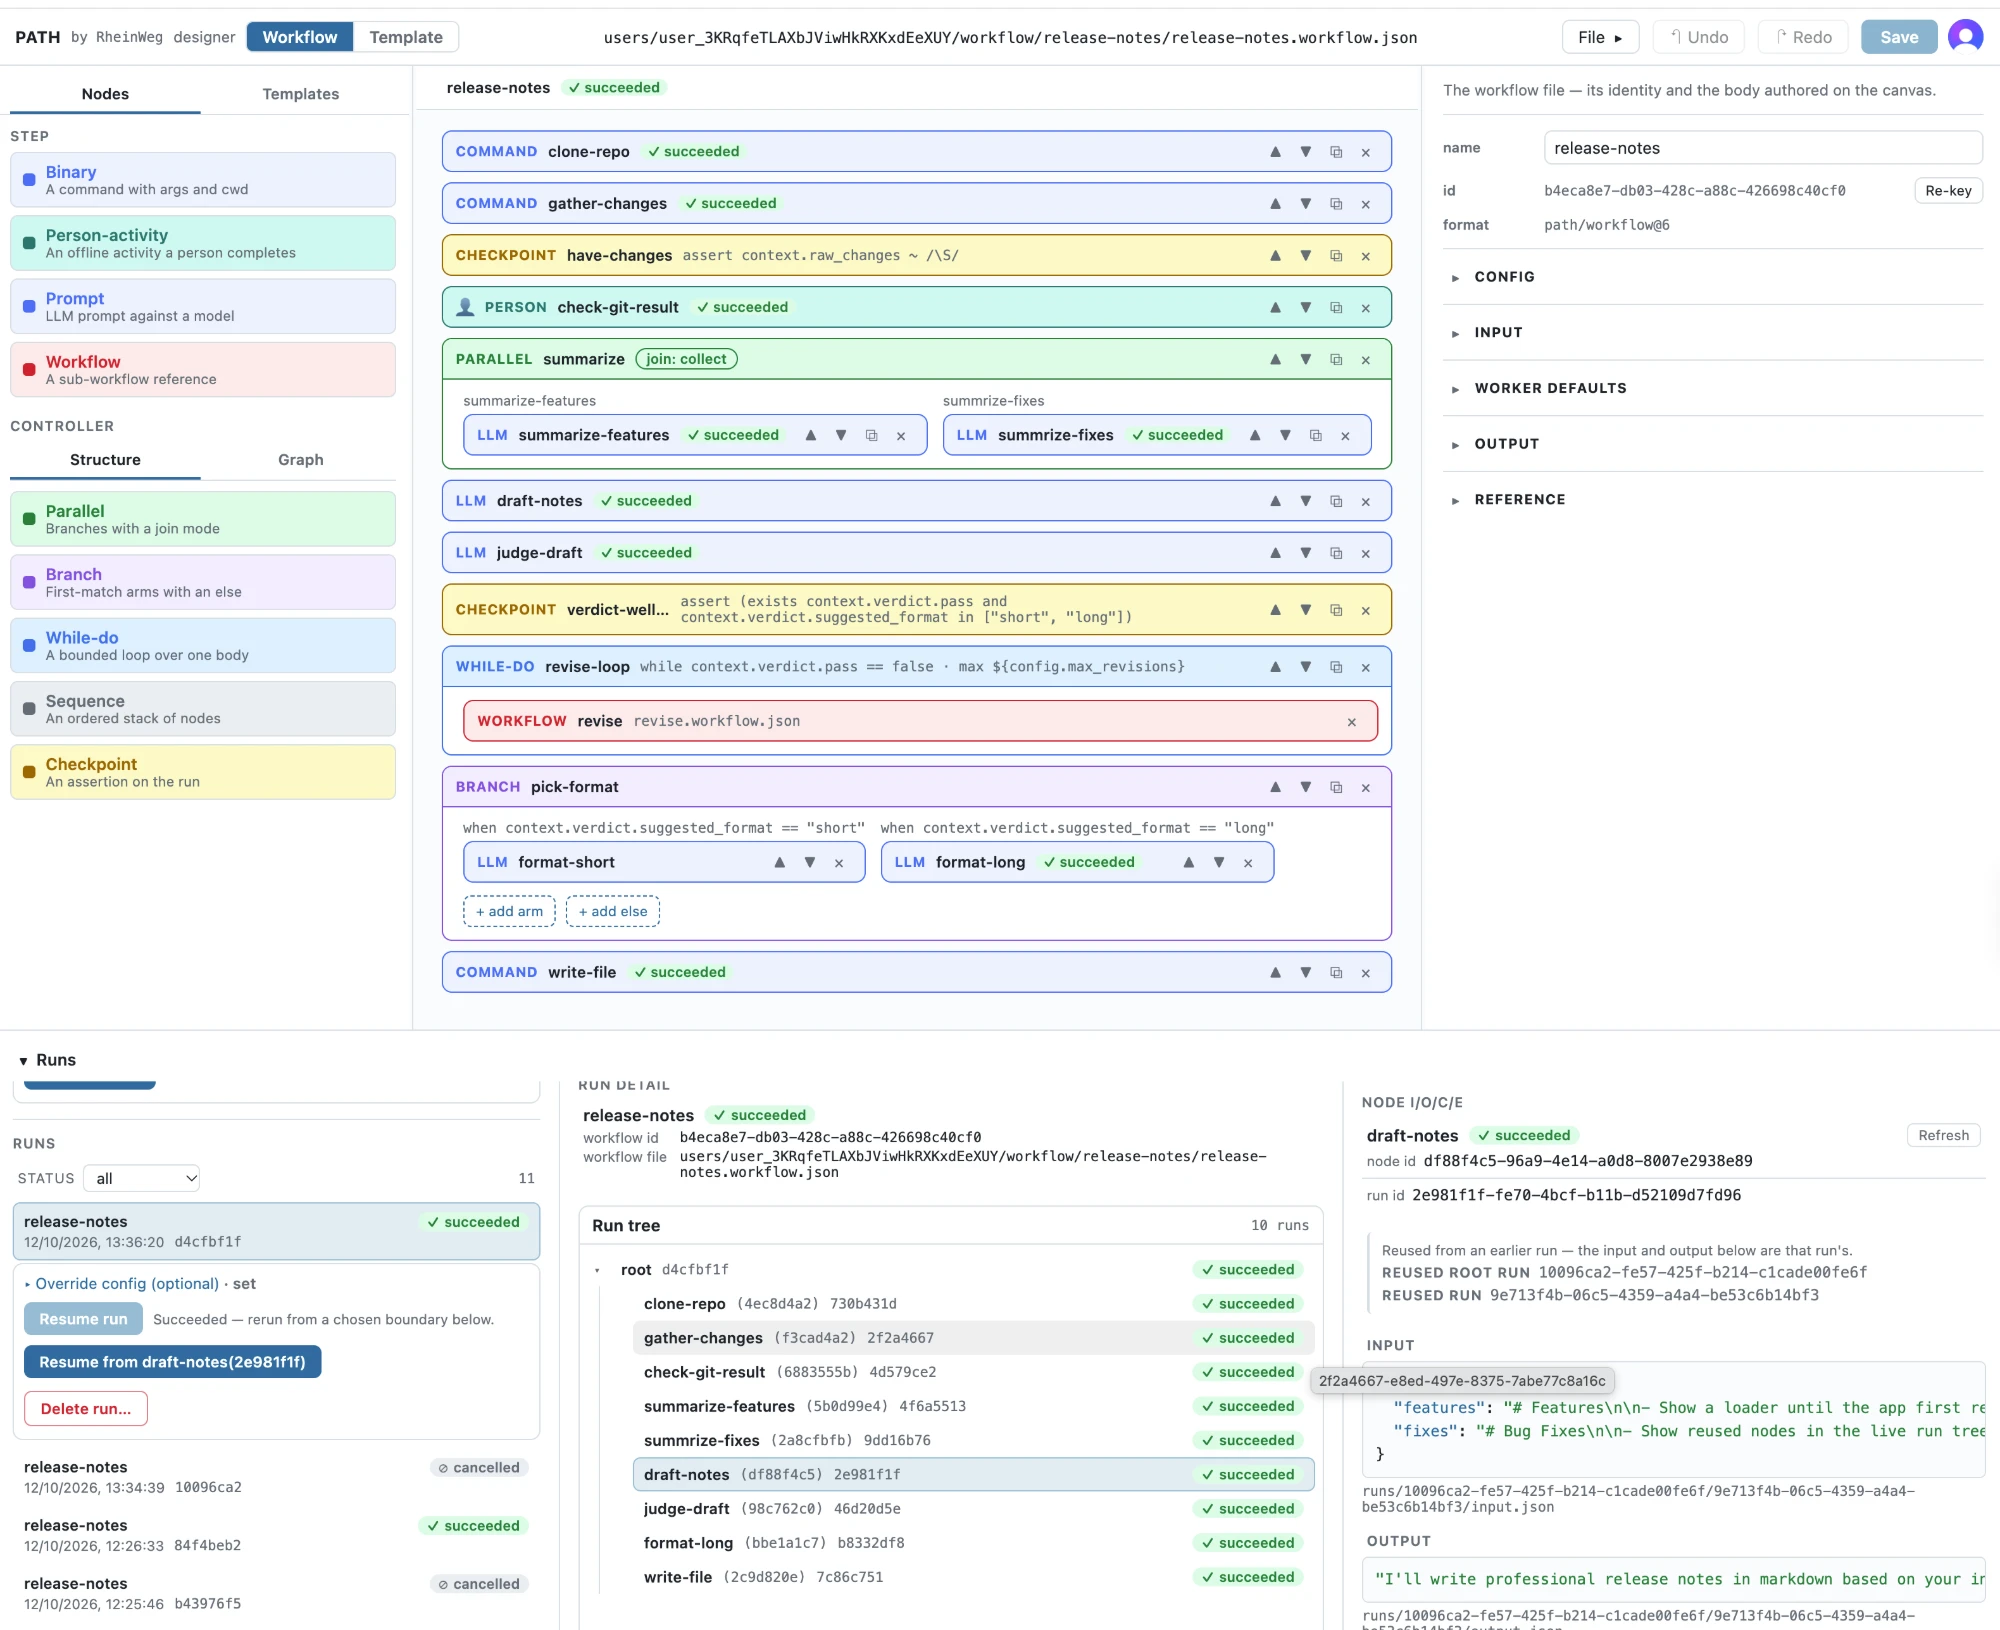This screenshot has height=1630, width=2000.
Task: Click Re-key next to workflow id
Action: 1948,191
